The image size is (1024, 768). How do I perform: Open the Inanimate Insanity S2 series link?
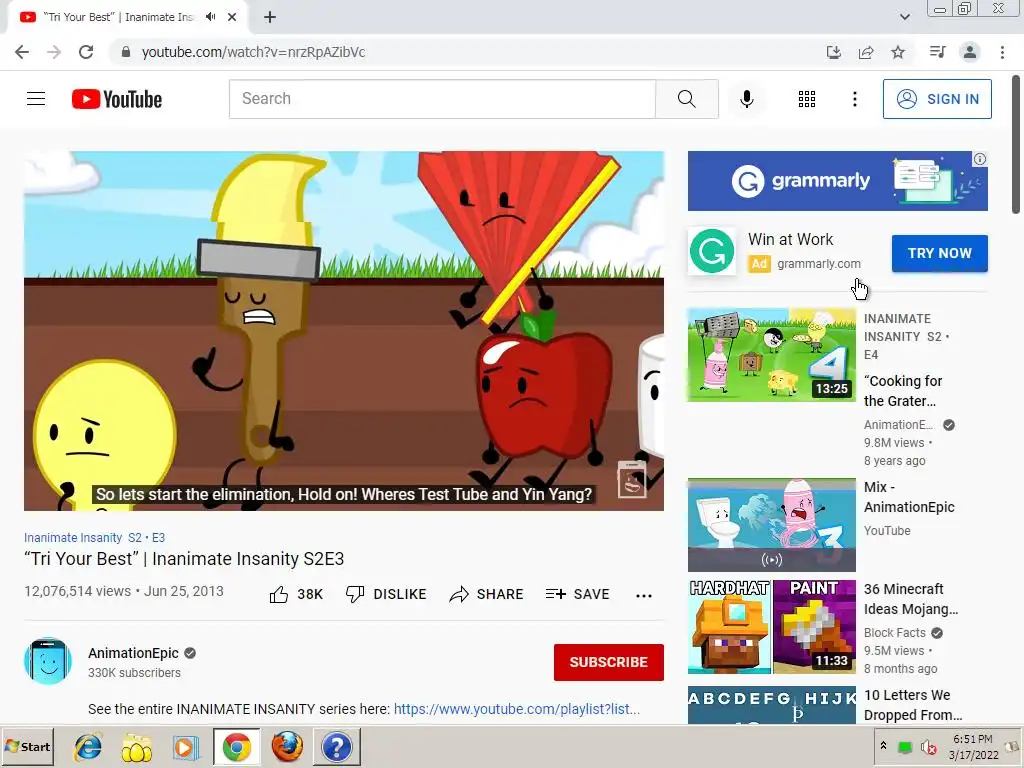(x=95, y=537)
